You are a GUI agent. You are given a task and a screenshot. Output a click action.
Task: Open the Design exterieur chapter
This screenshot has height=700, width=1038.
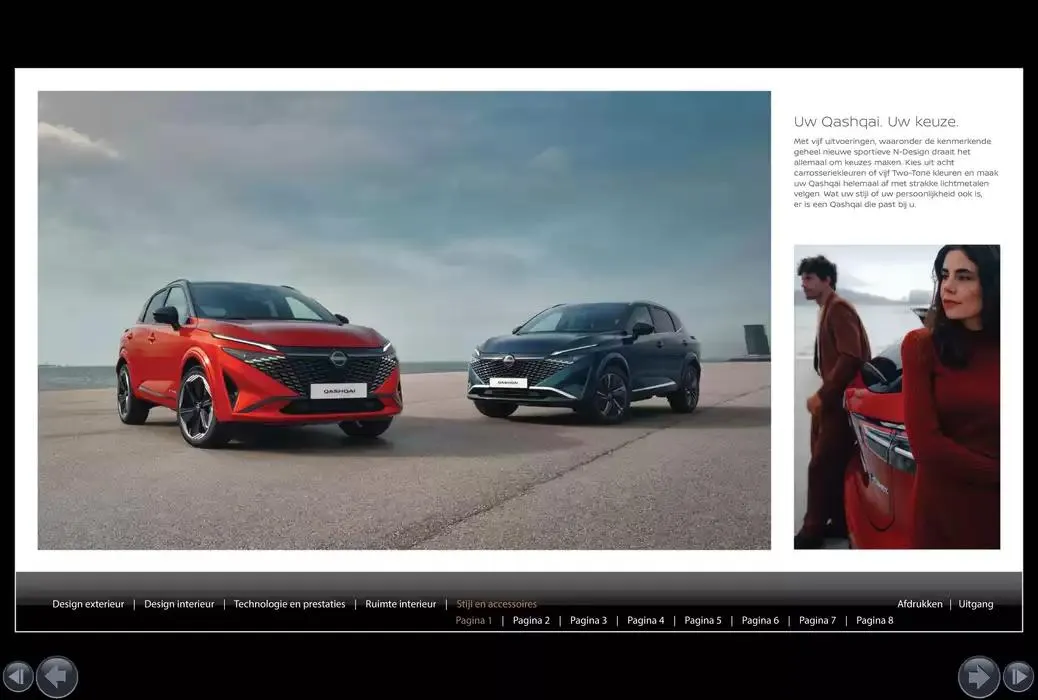pos(88,603)
